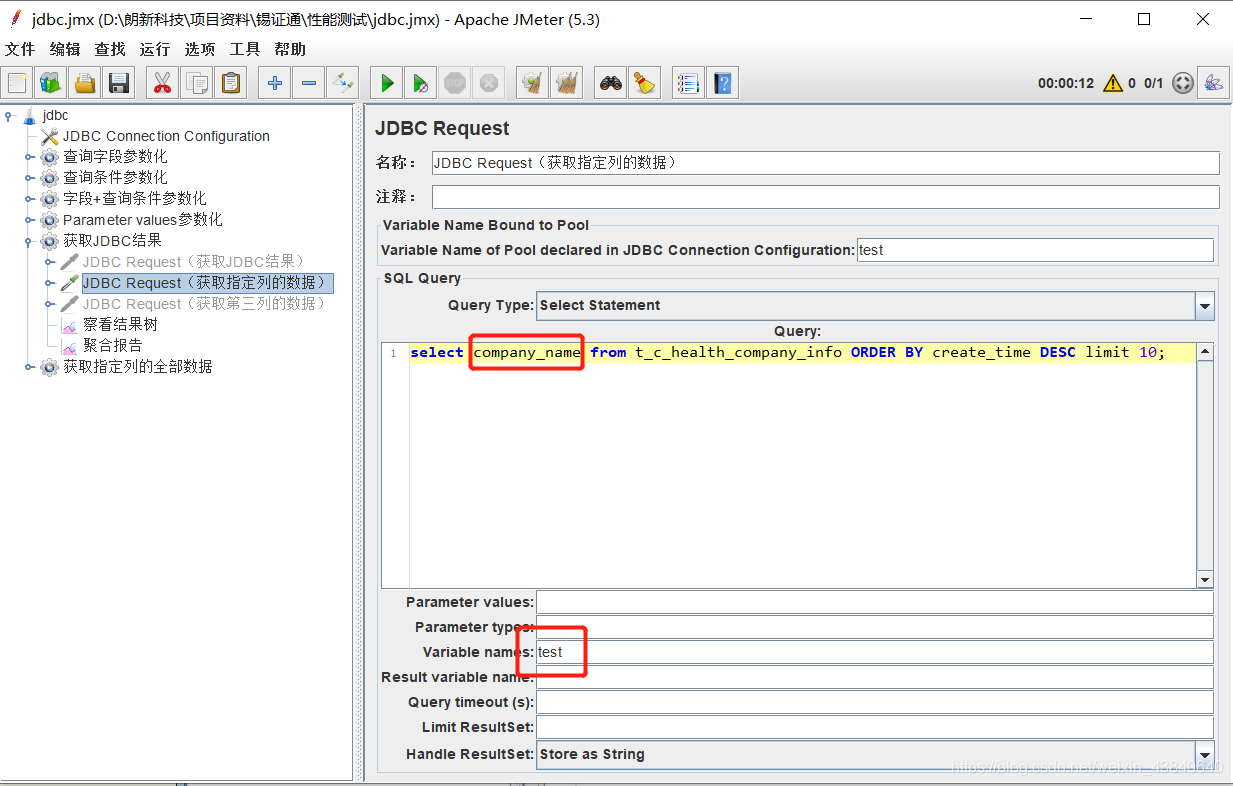Select JDBC Request（获取JDBC结果） tree item
This screenshot has width=1233, height=786.
(x=193, y=262)
